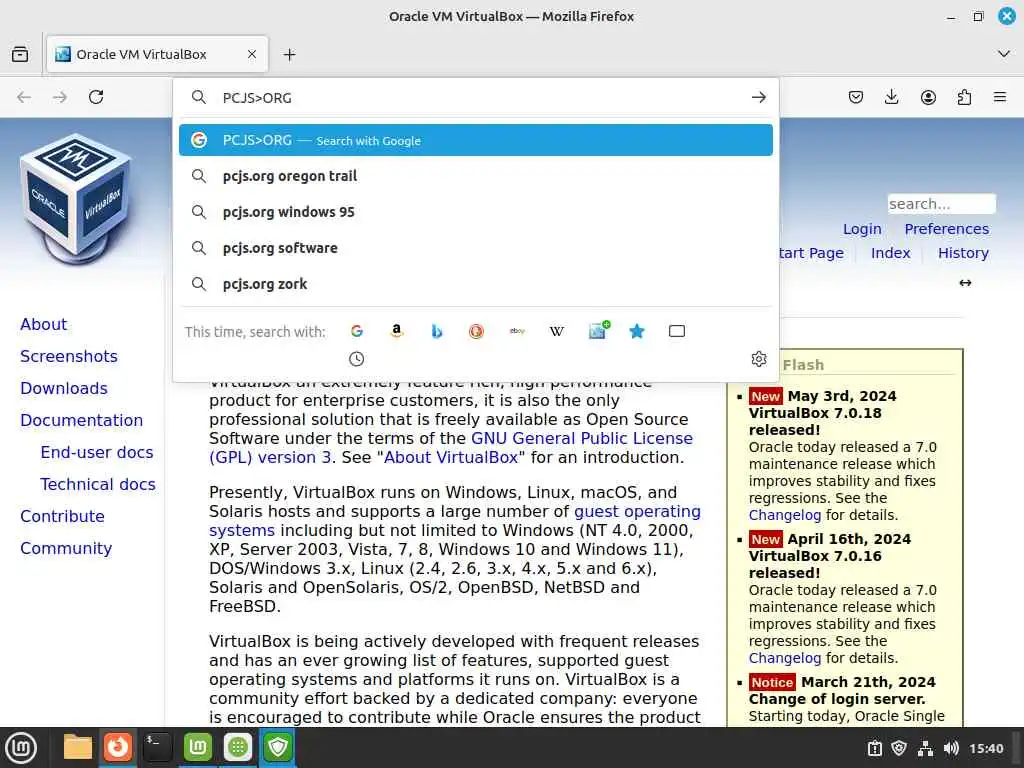The image size is (1024, 768).
Task: Open the Downloads toolbar icon
Action: (x=891, y=97)
